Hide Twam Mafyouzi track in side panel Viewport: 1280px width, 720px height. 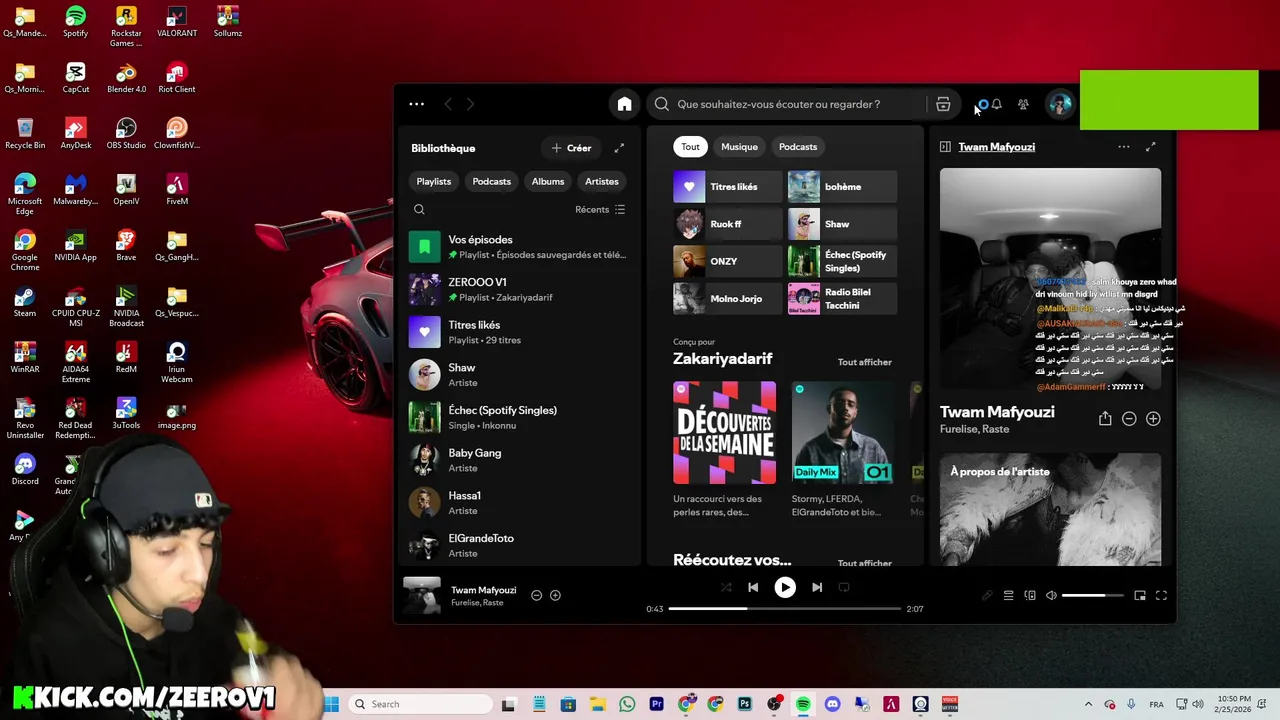1129,419
